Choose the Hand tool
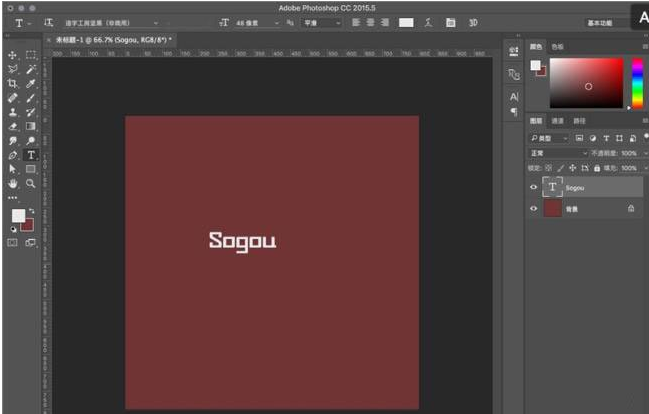 [x=13, y=184]
